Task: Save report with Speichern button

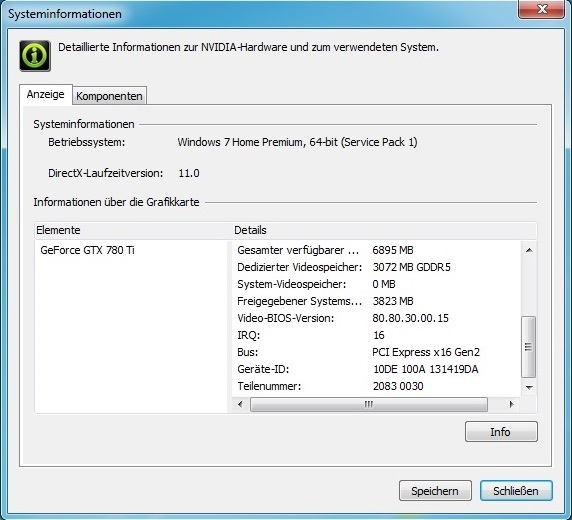Action: 435,491
